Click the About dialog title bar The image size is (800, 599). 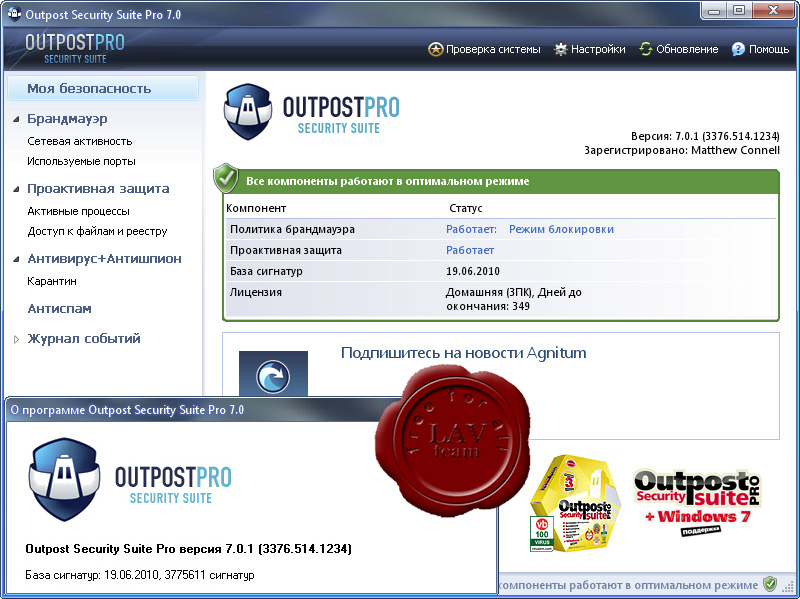(194, 410)
